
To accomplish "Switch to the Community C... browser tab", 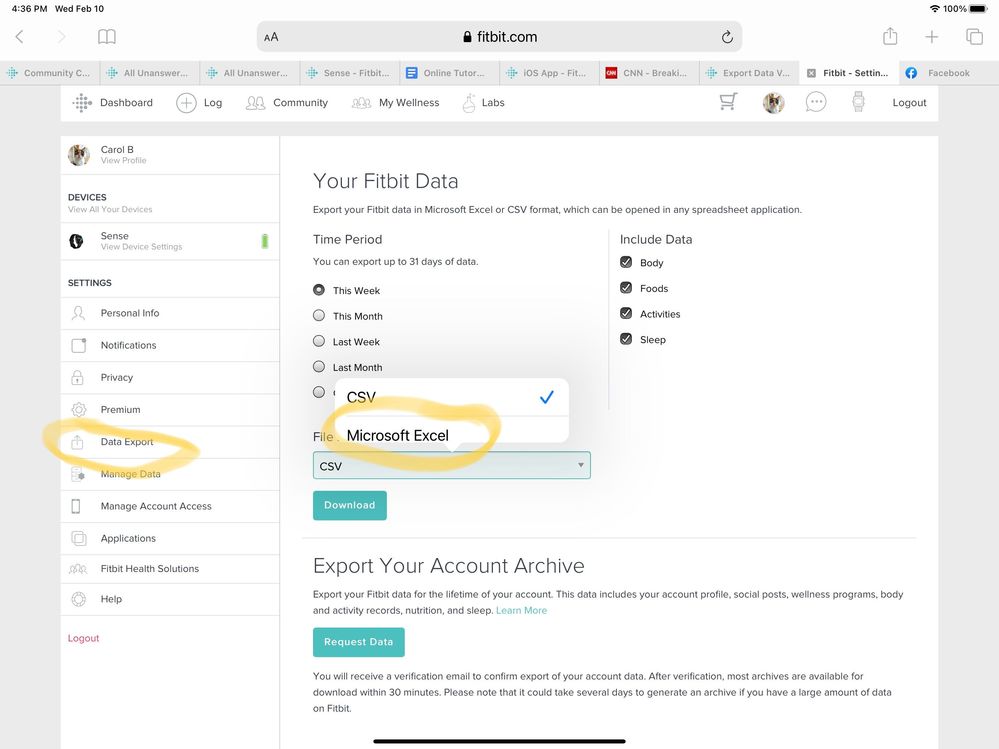I will click(50, 73).
